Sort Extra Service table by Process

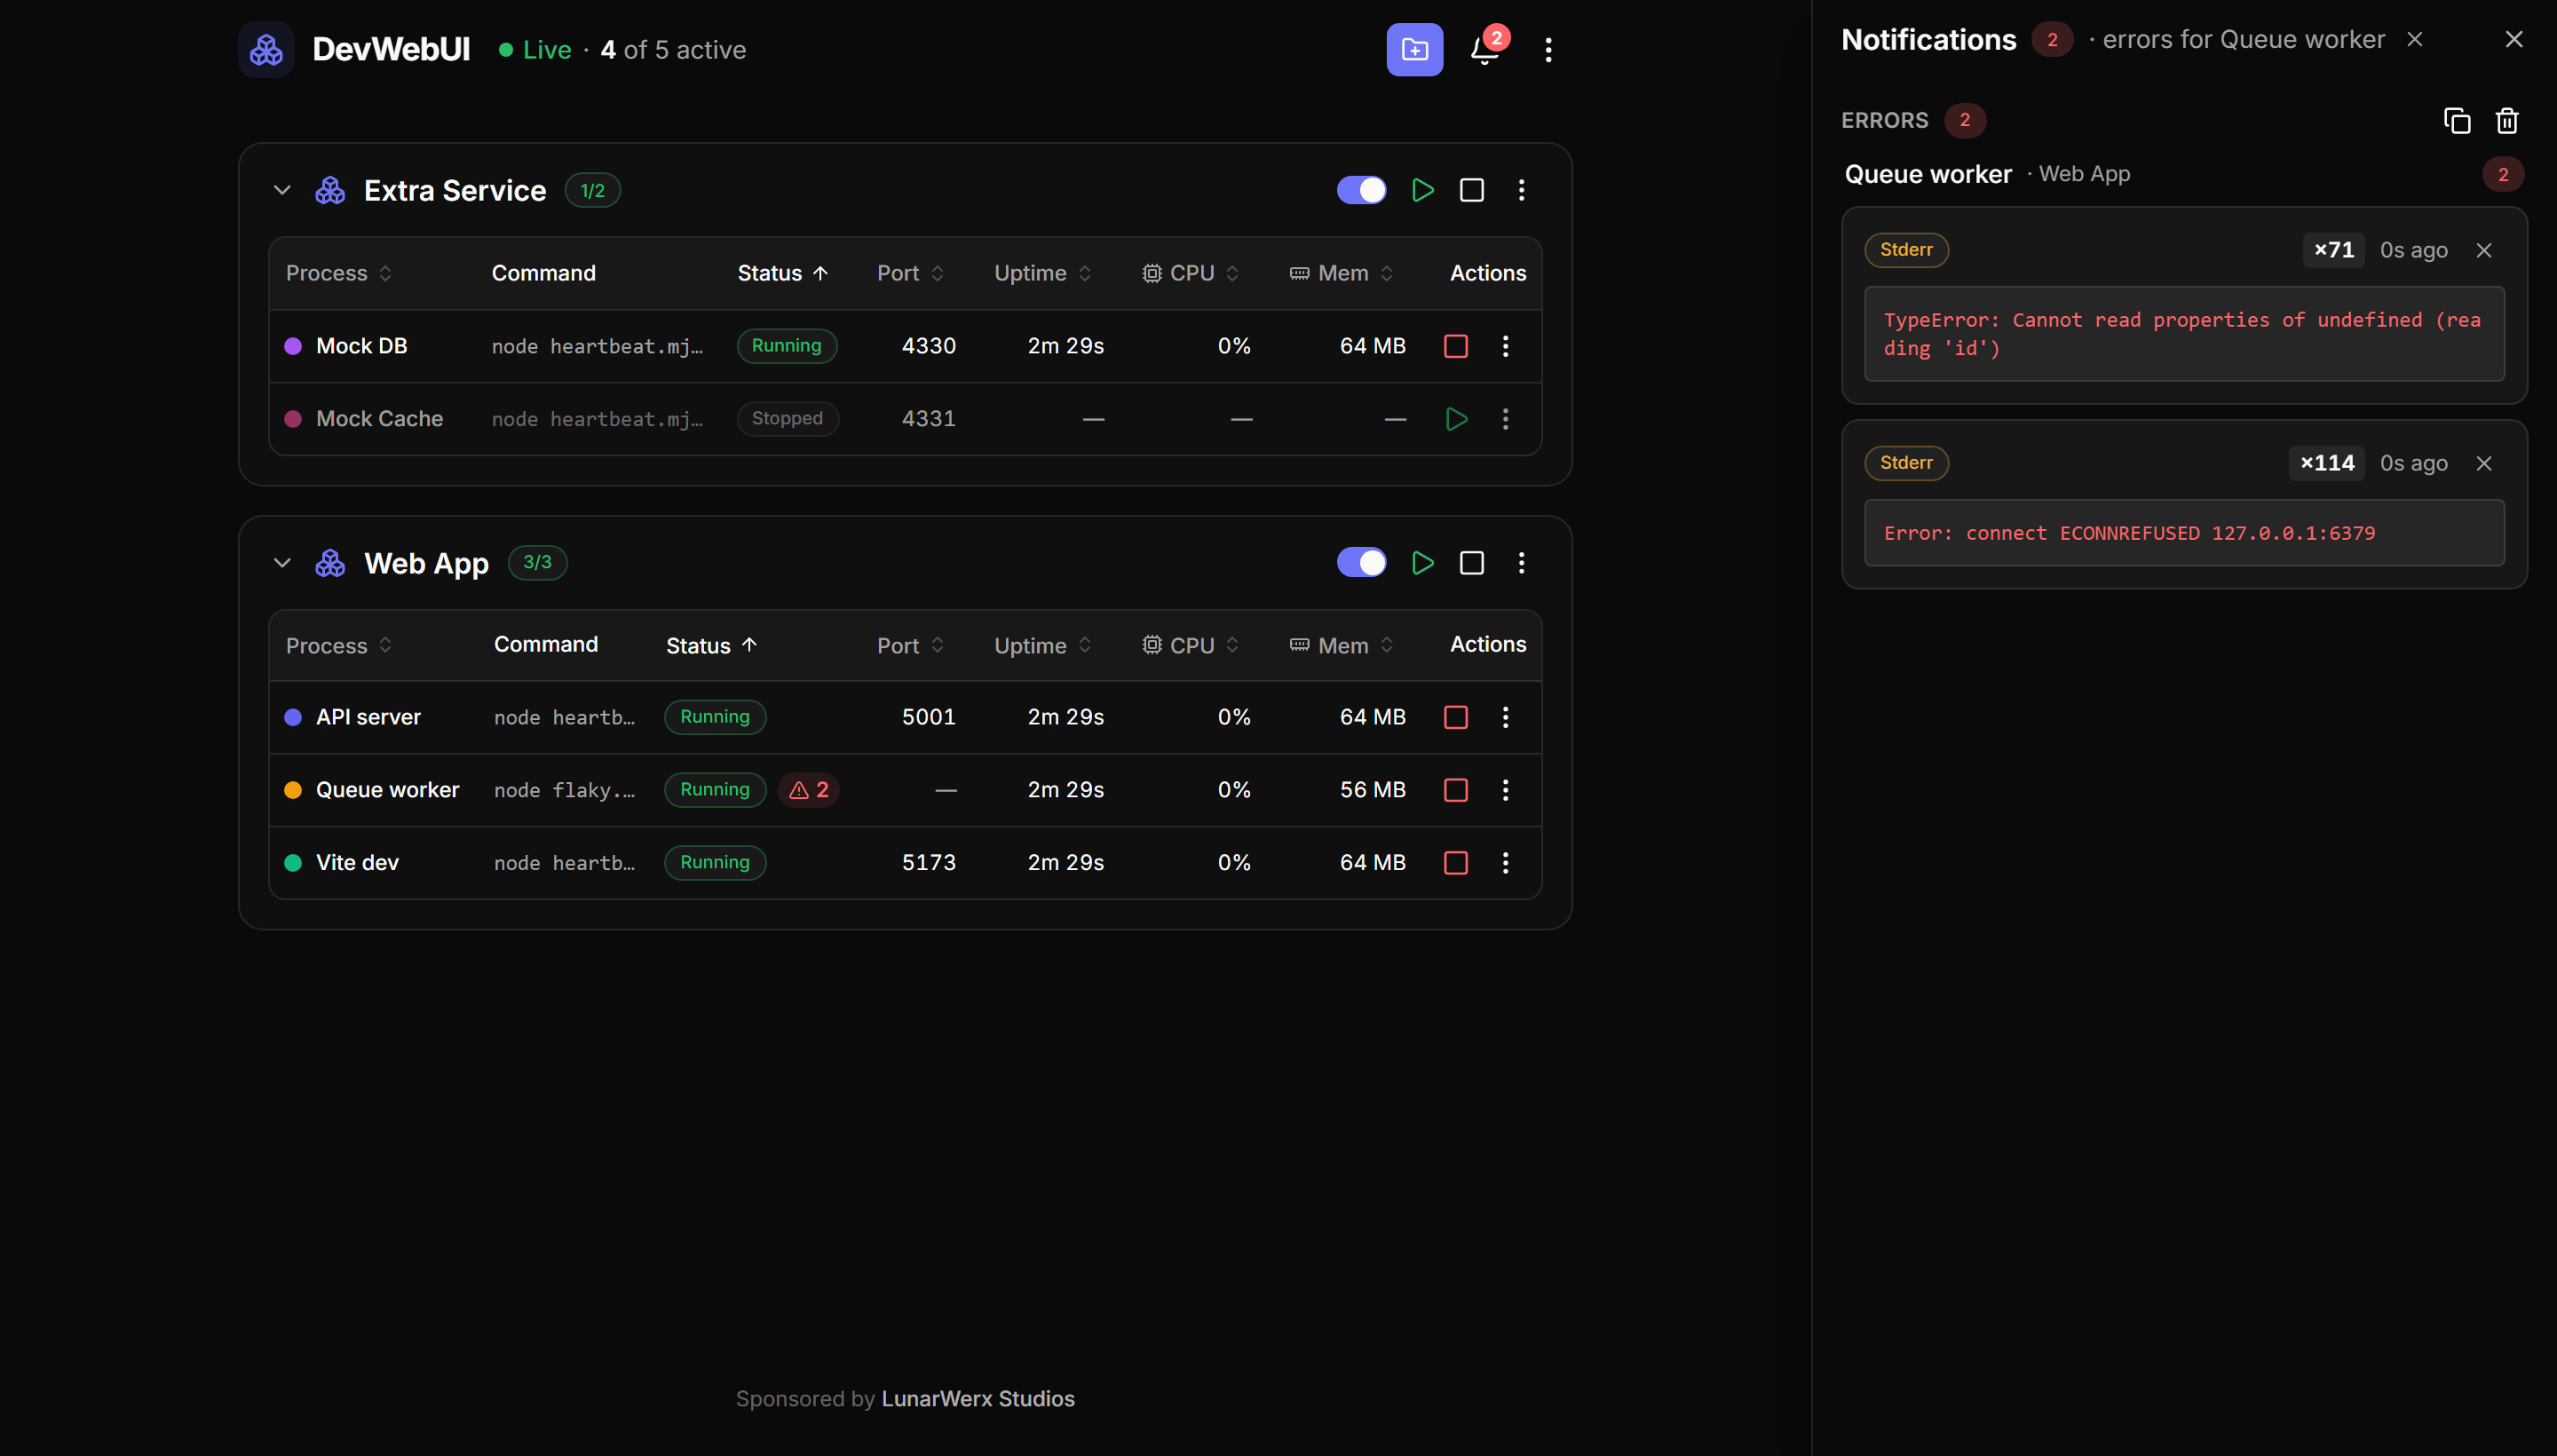(339, 273)
